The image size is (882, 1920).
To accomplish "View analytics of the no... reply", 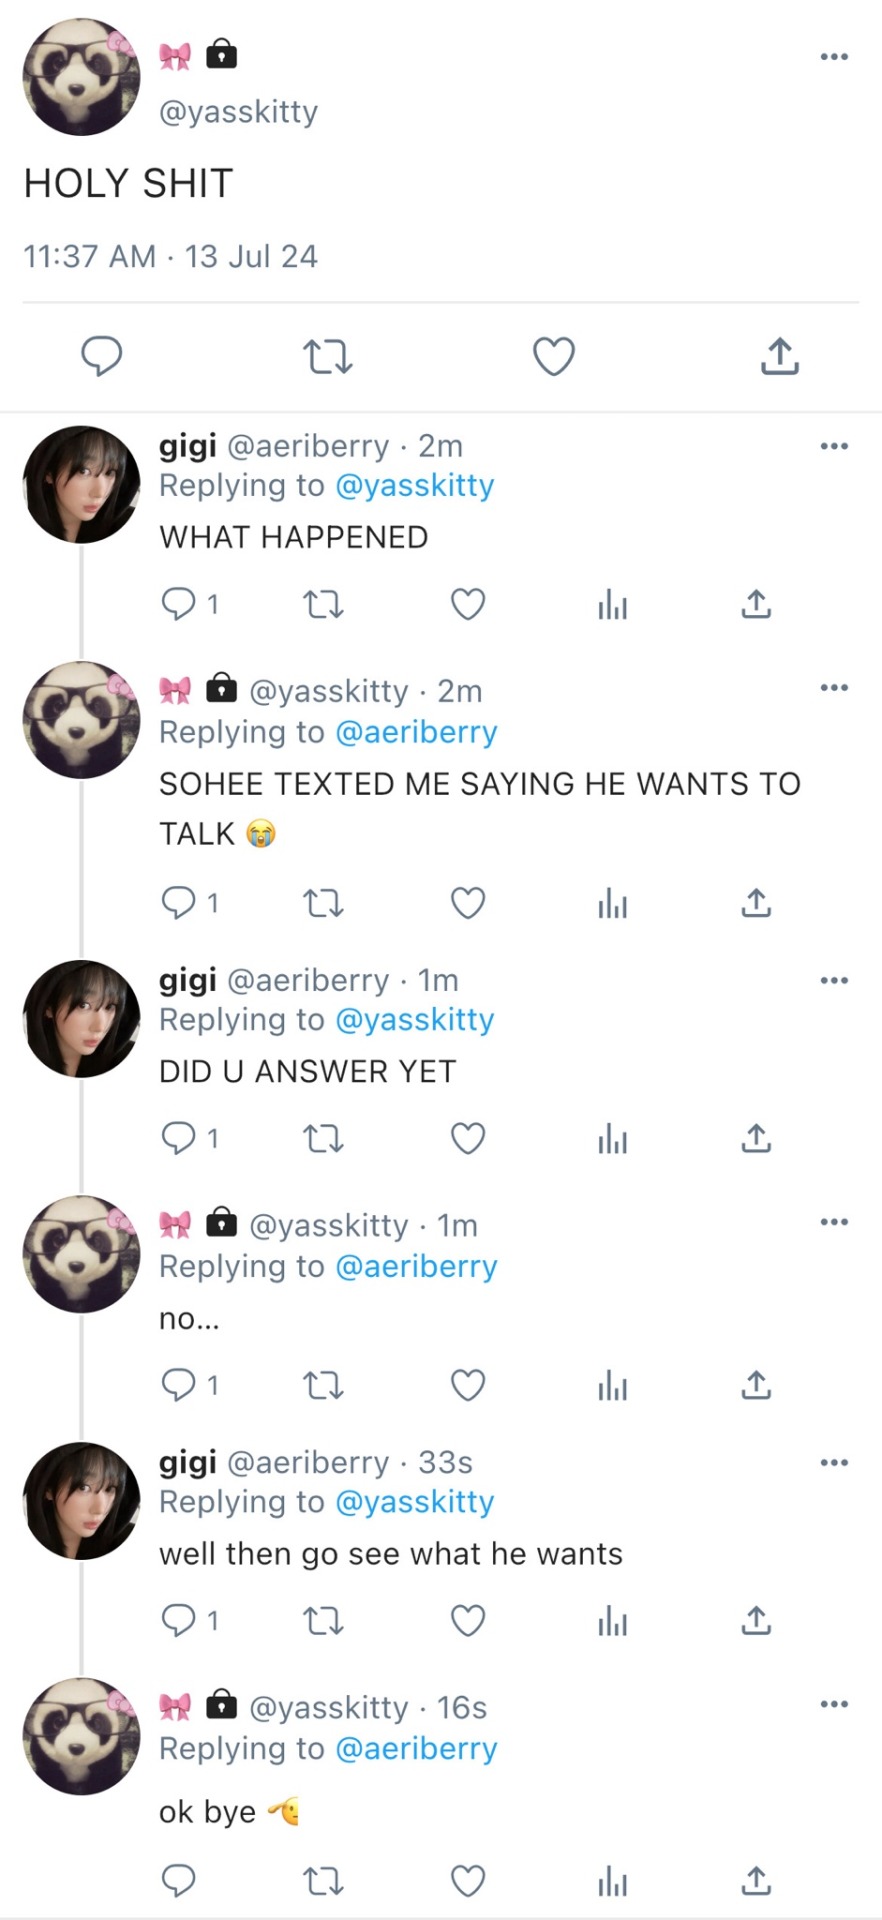I will point(612,1385).
